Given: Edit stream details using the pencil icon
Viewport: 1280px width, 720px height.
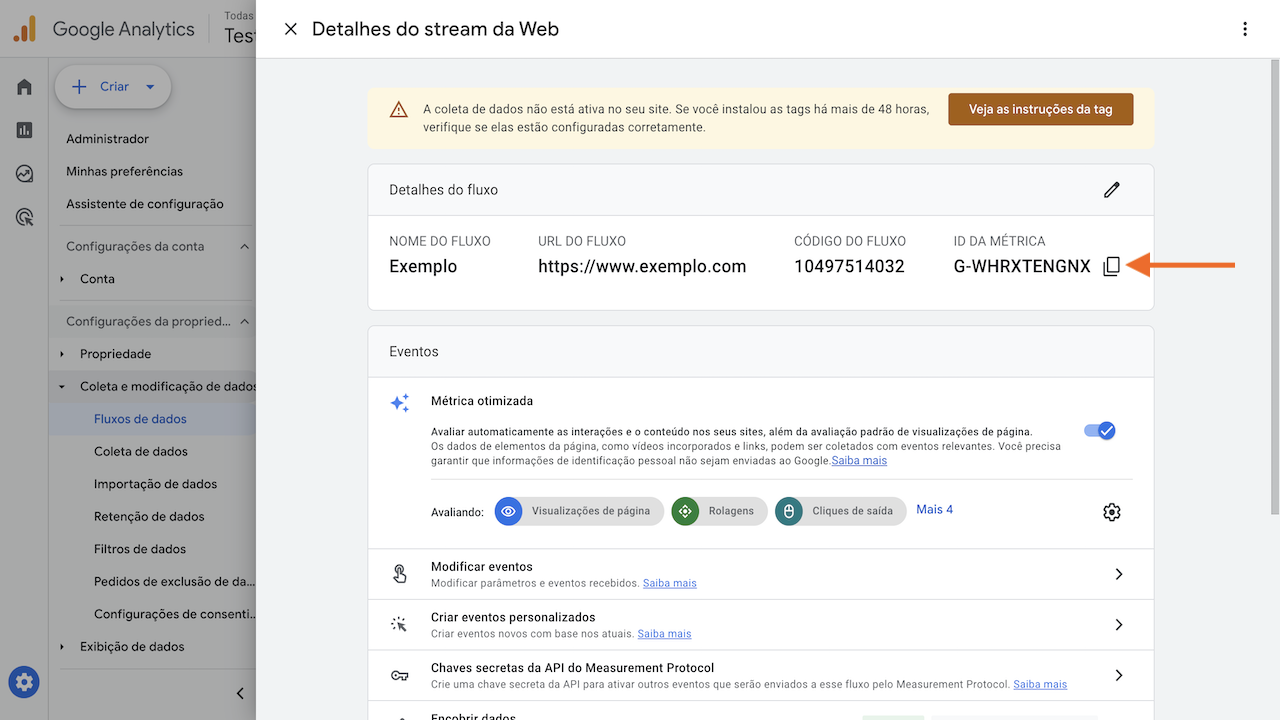Looking at the screenshot, I should [x=1112, y=189].
